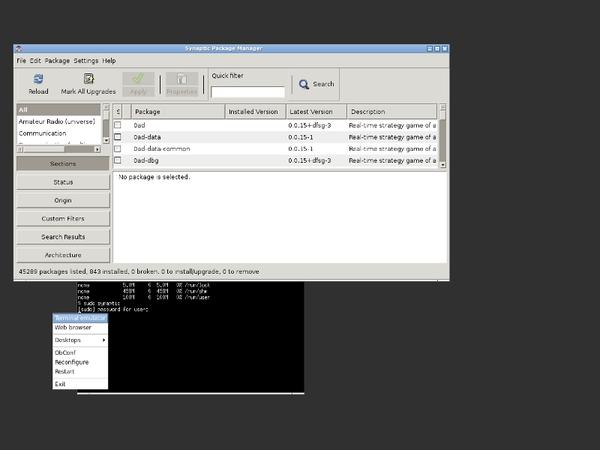Click the Search magnifier icon
Image resolution: width=600 pixels, height=450 pixels.
(304, 84)
